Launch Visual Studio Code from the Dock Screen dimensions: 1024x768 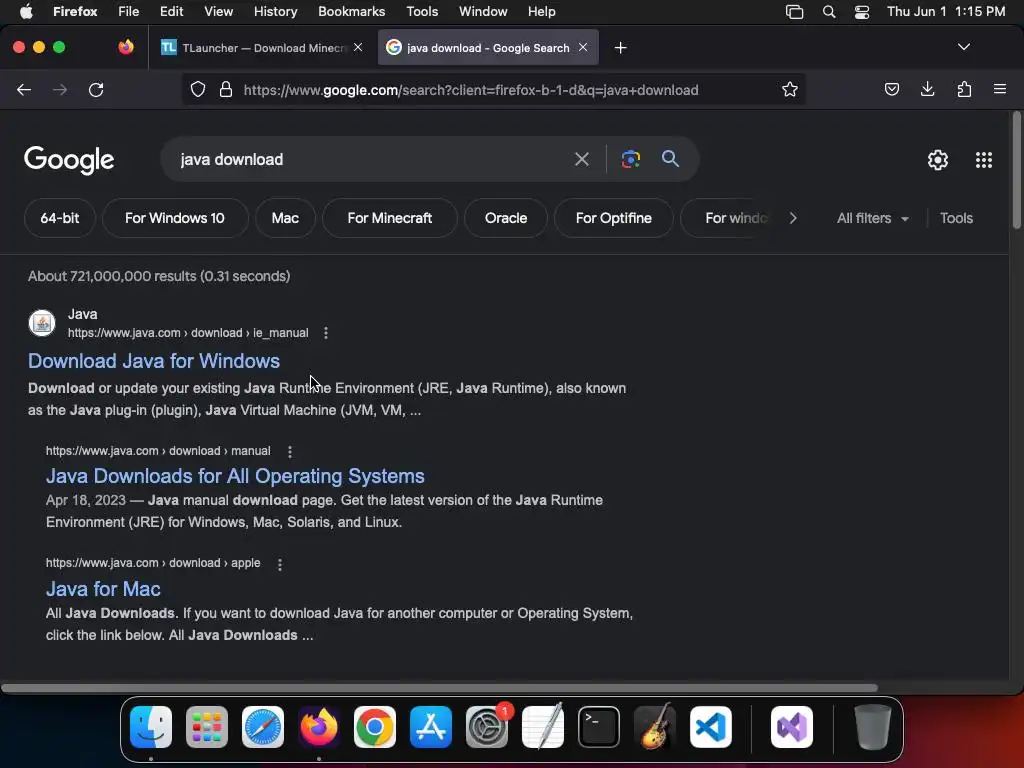click(711, 727)
